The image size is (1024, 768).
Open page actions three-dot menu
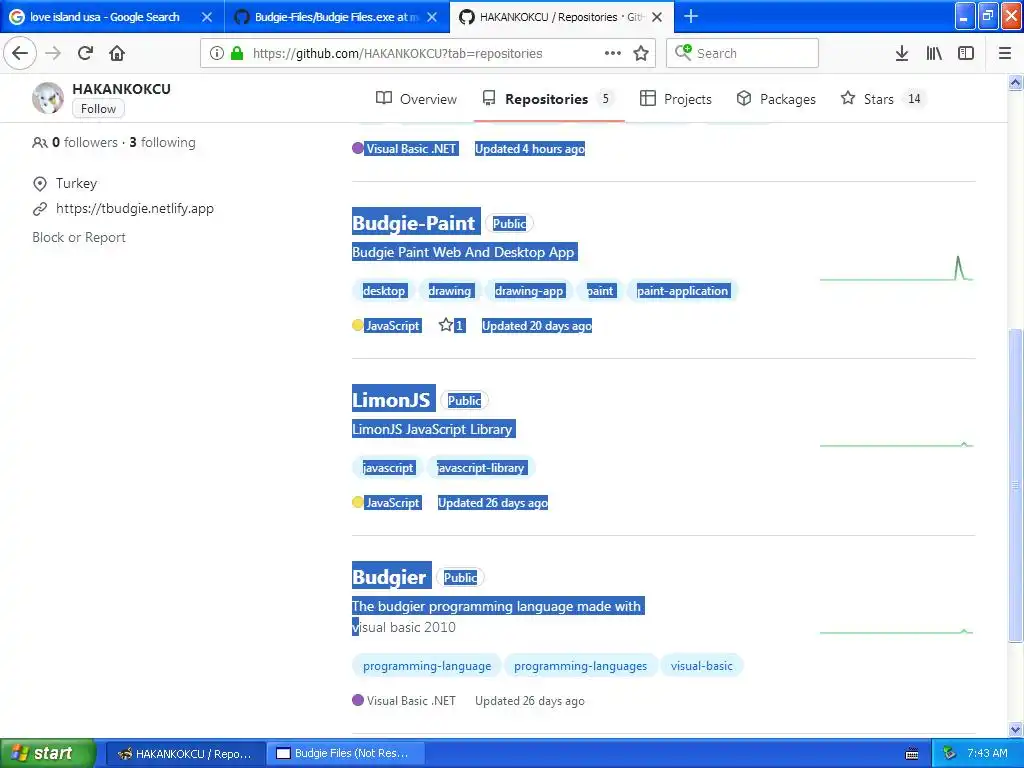point(613,53)
